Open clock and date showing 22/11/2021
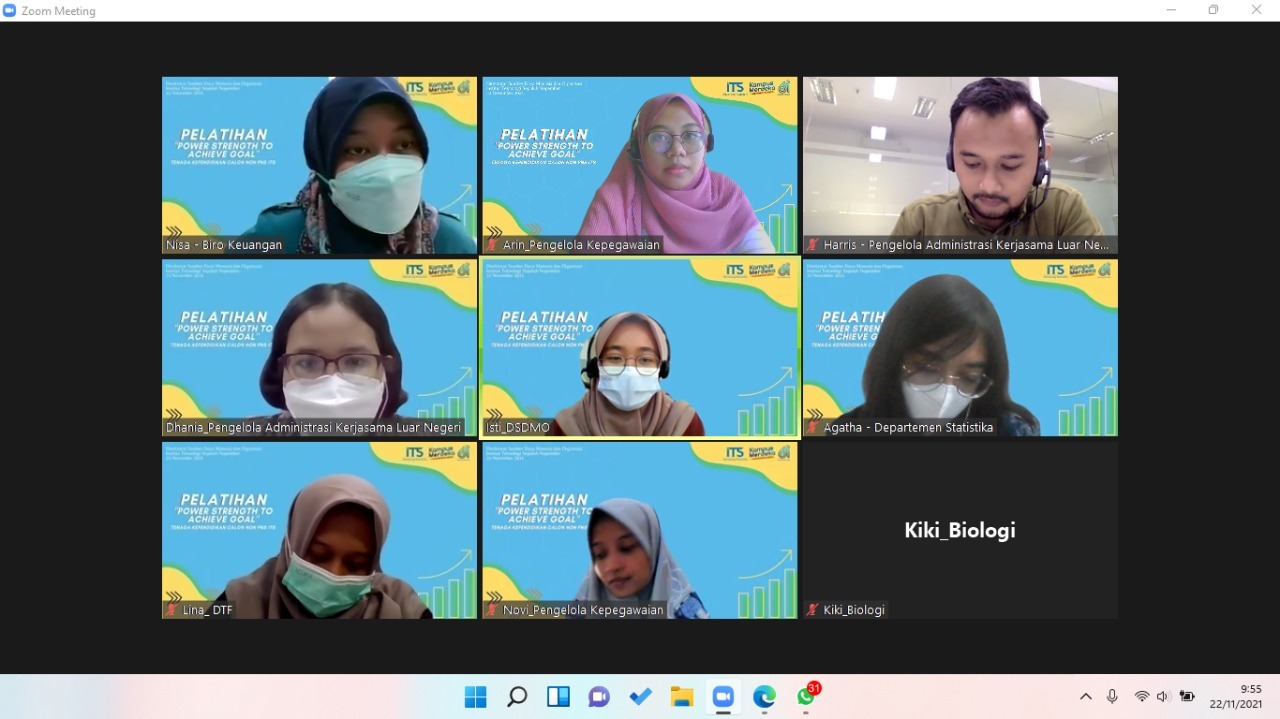 (x=1236, y=697)
